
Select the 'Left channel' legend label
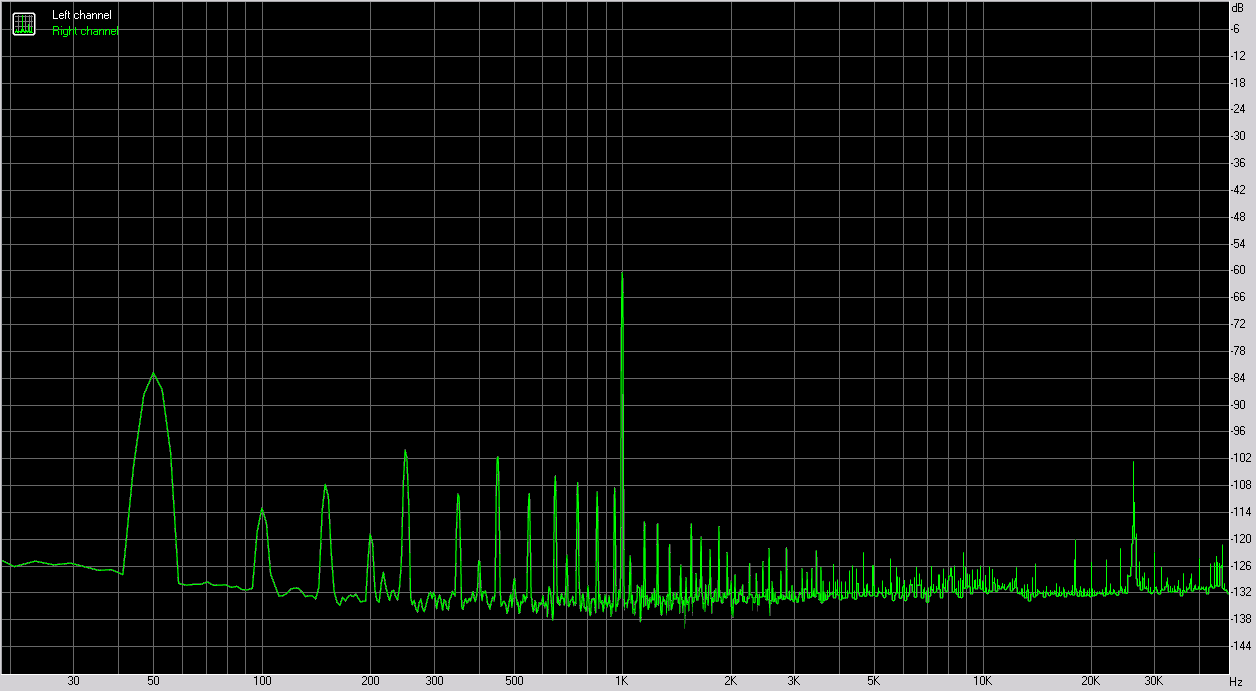[x=82, y=16]
